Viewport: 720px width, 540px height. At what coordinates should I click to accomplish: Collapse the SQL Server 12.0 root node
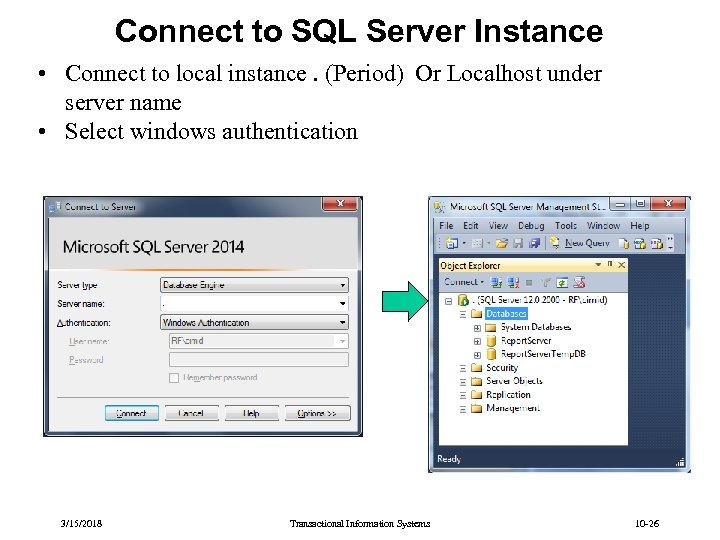[x=449, y=301]
